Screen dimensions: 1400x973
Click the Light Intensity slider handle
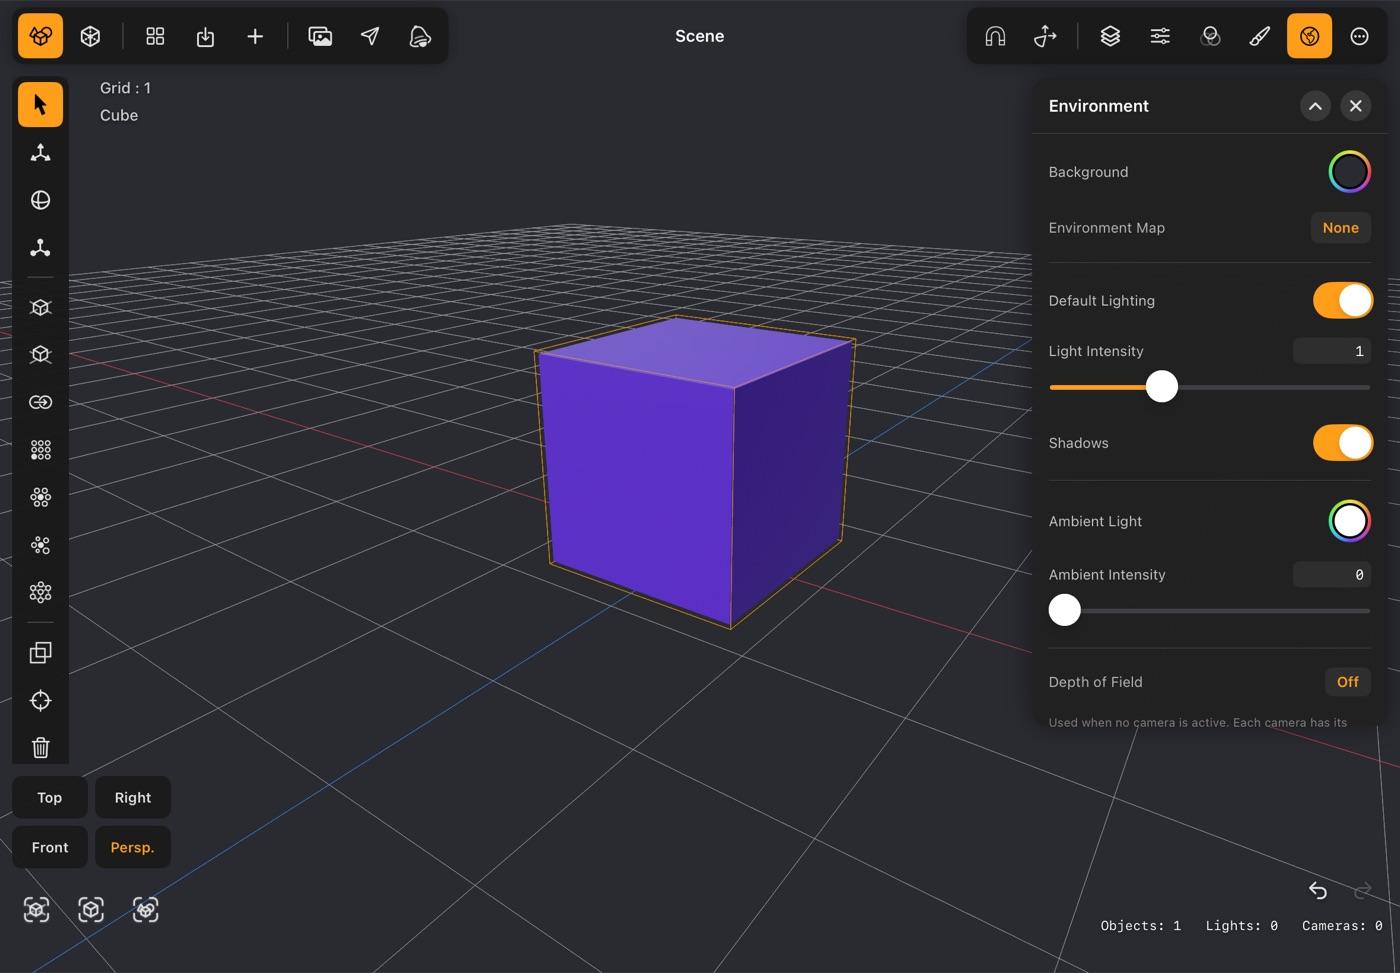tap(1161, 386)
